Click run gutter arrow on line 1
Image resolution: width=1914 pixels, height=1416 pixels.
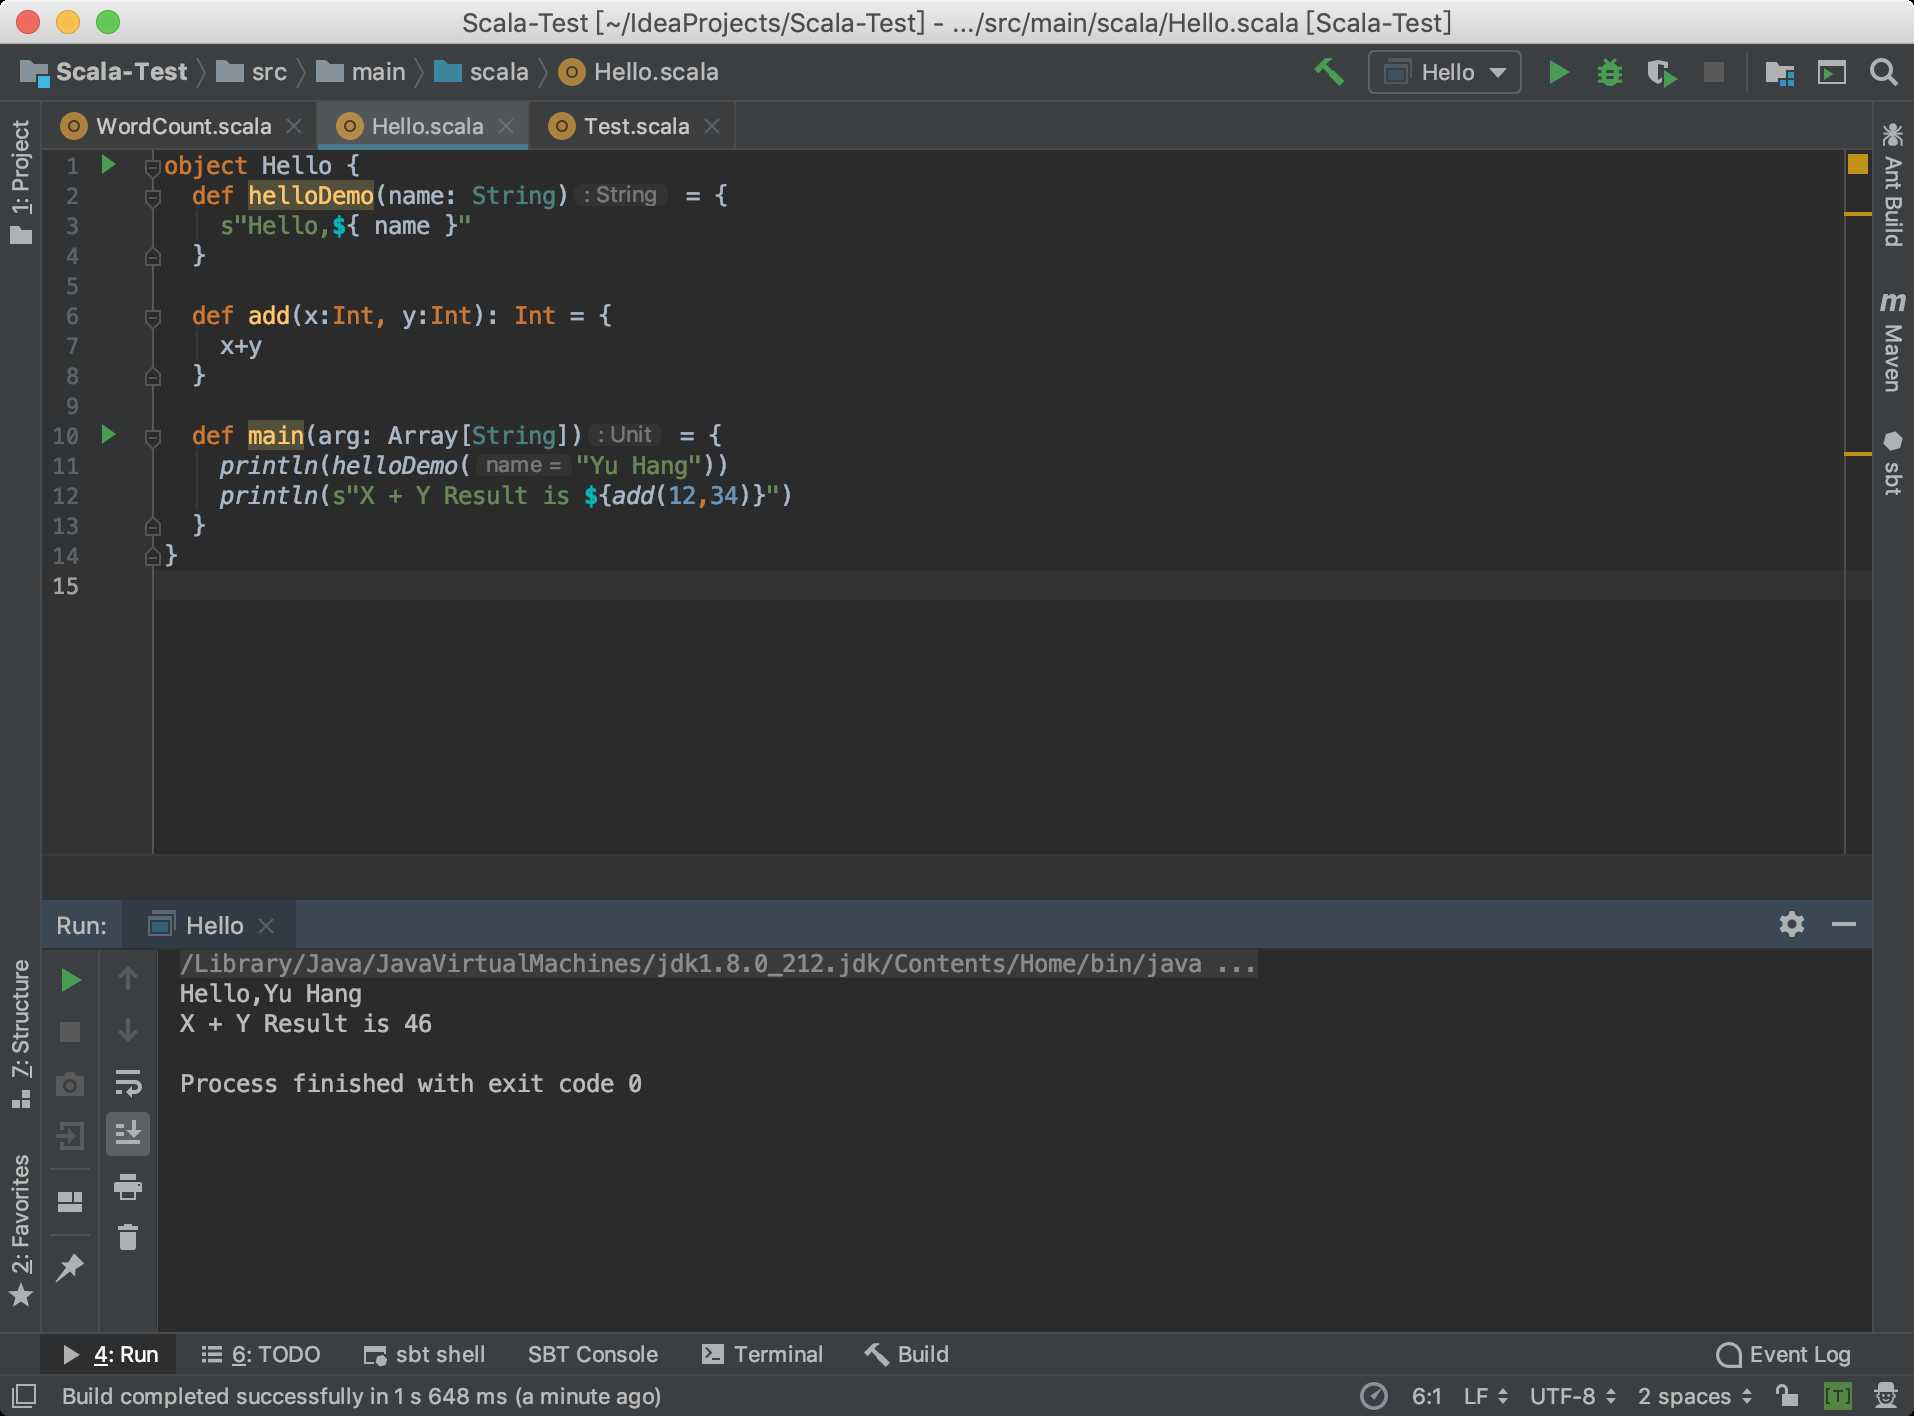point(109,164)
